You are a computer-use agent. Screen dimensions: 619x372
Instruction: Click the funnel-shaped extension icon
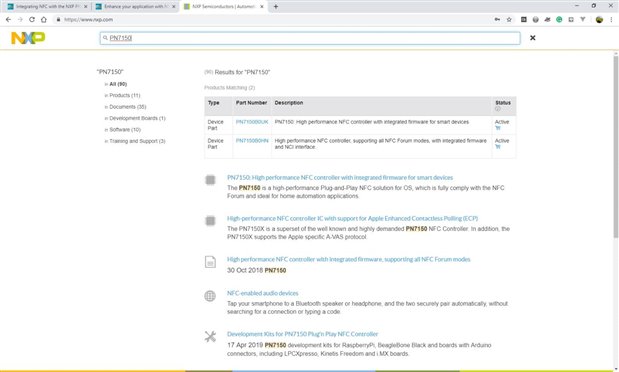(583, 19)
